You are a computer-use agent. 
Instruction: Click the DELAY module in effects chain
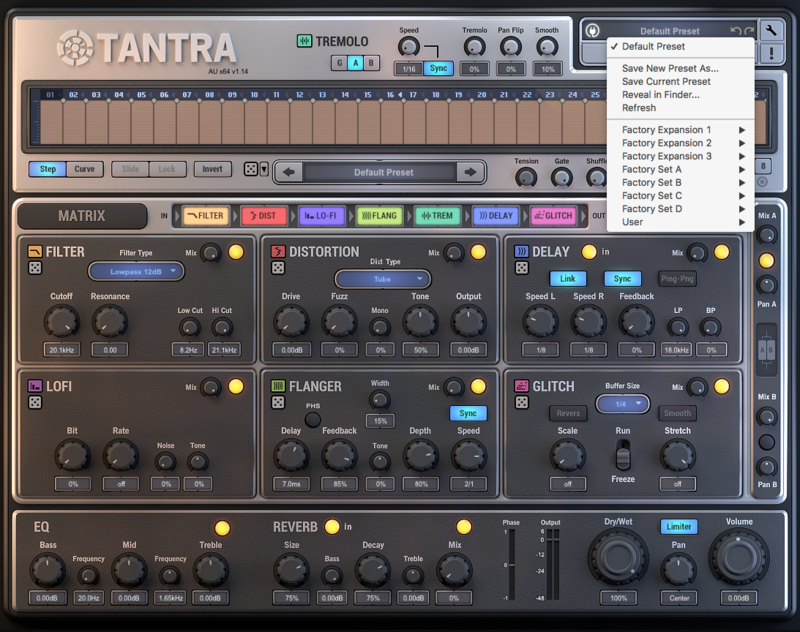tap(494, 215)
